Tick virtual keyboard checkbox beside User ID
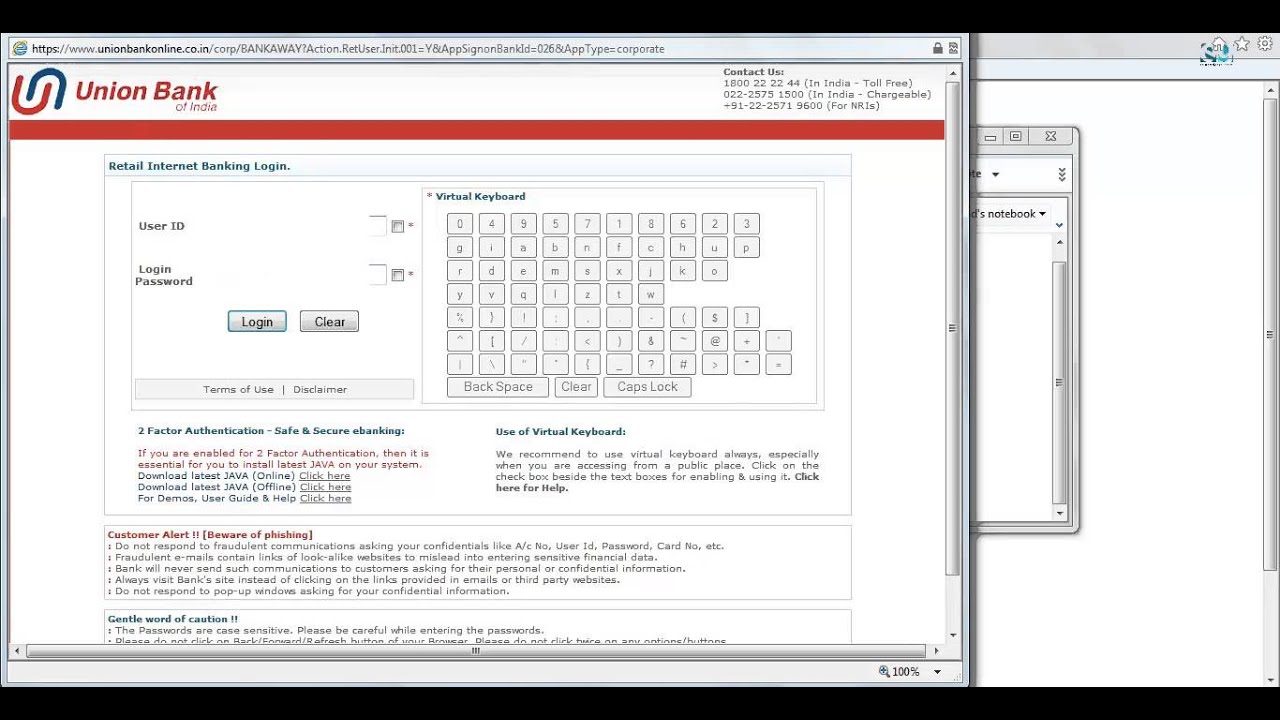The height and width of the screenshot is (720, 1280). 398,227
